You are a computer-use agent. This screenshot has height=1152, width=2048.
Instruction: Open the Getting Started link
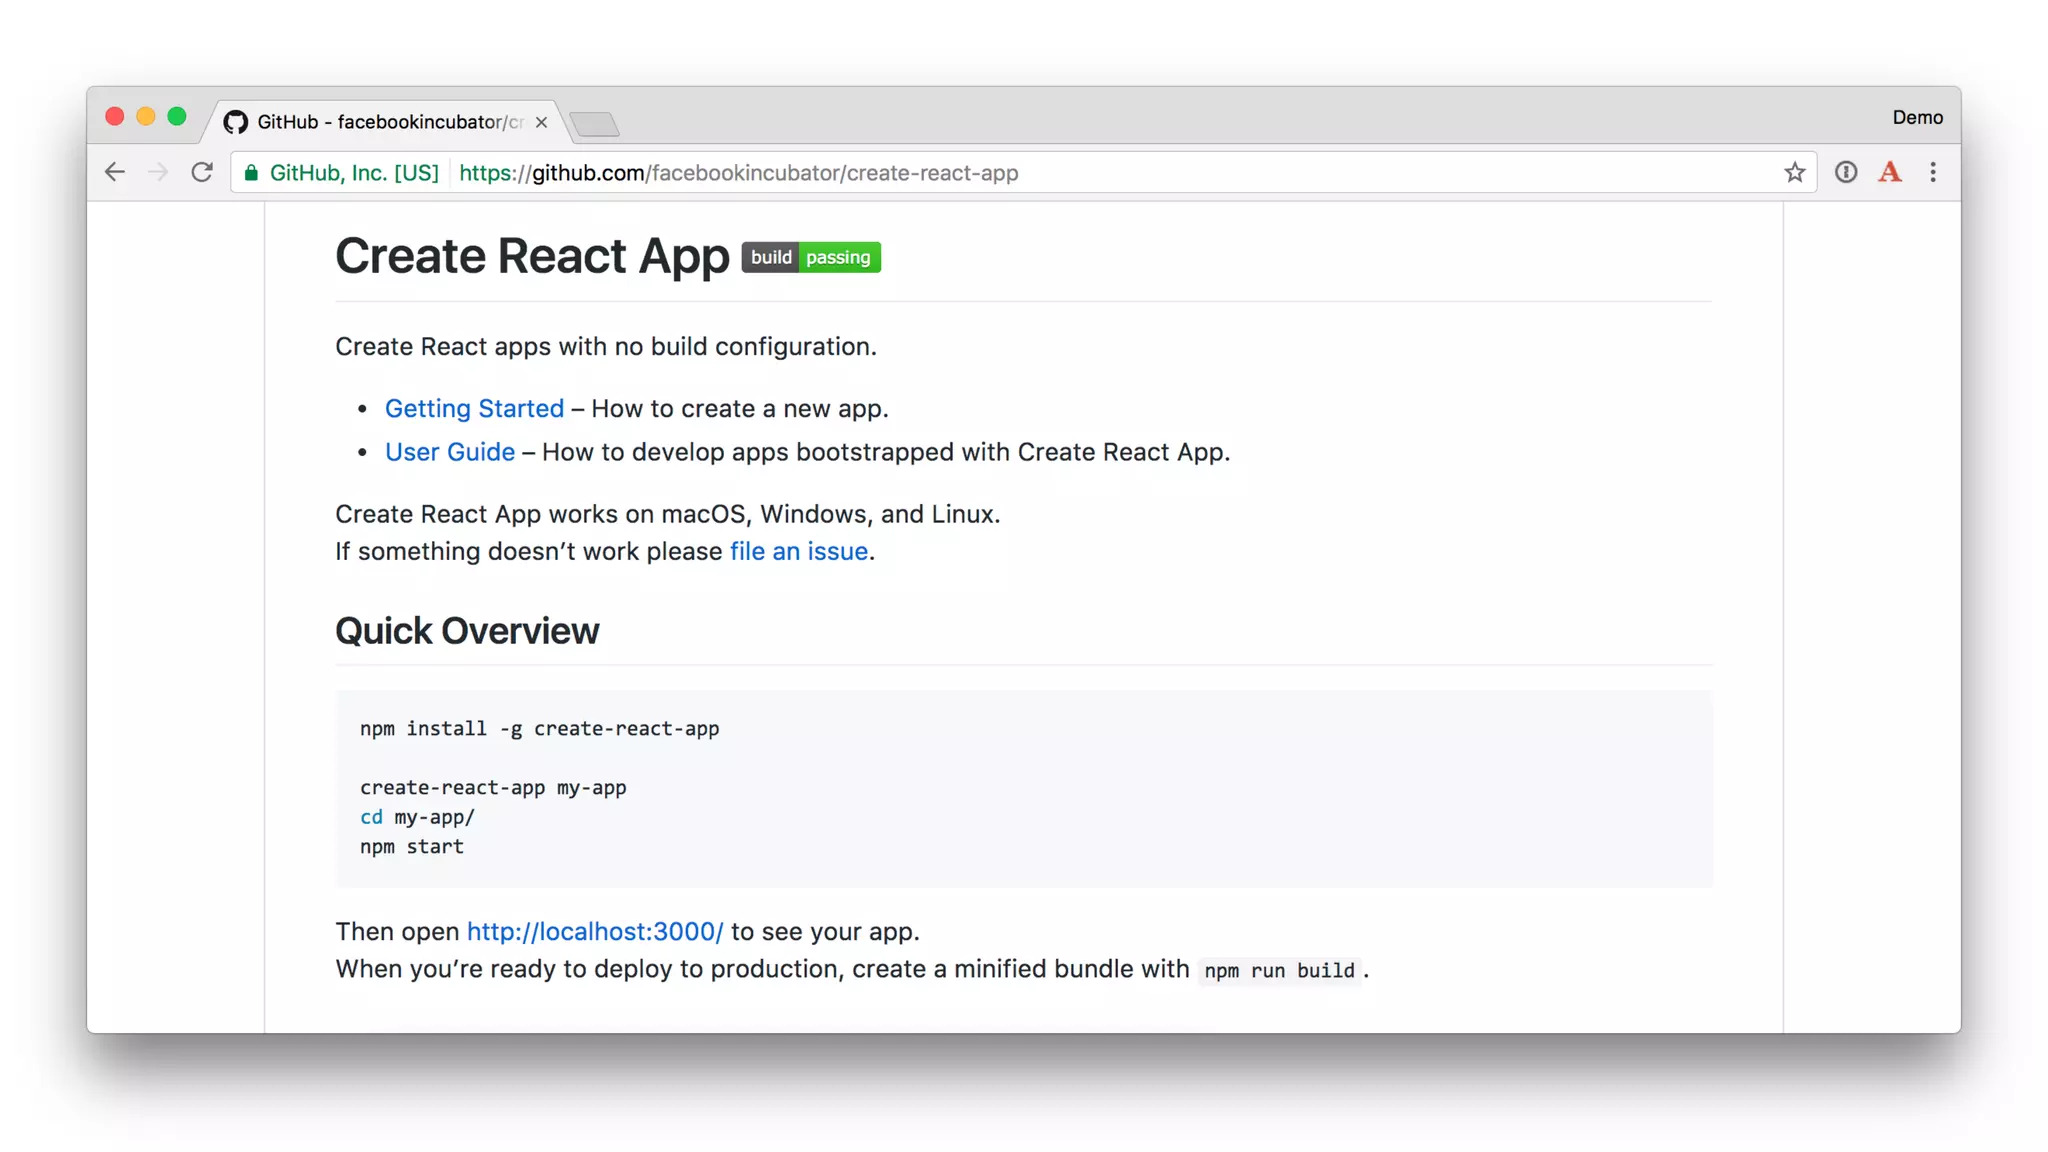474,408
